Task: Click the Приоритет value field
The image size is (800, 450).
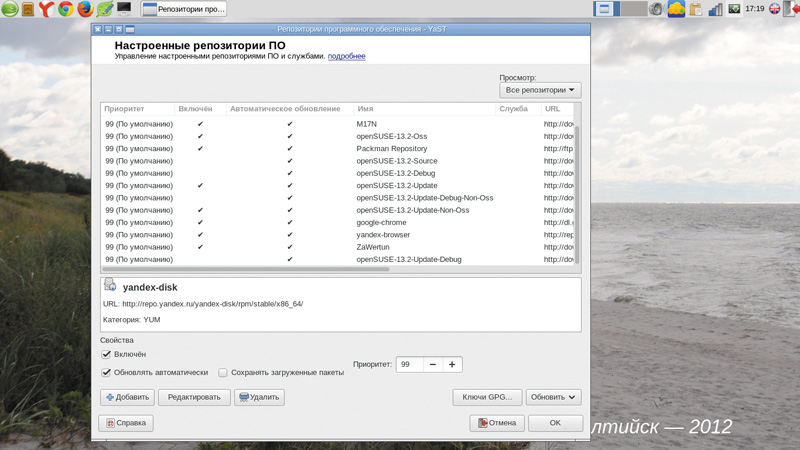Action: pos(410,364)
